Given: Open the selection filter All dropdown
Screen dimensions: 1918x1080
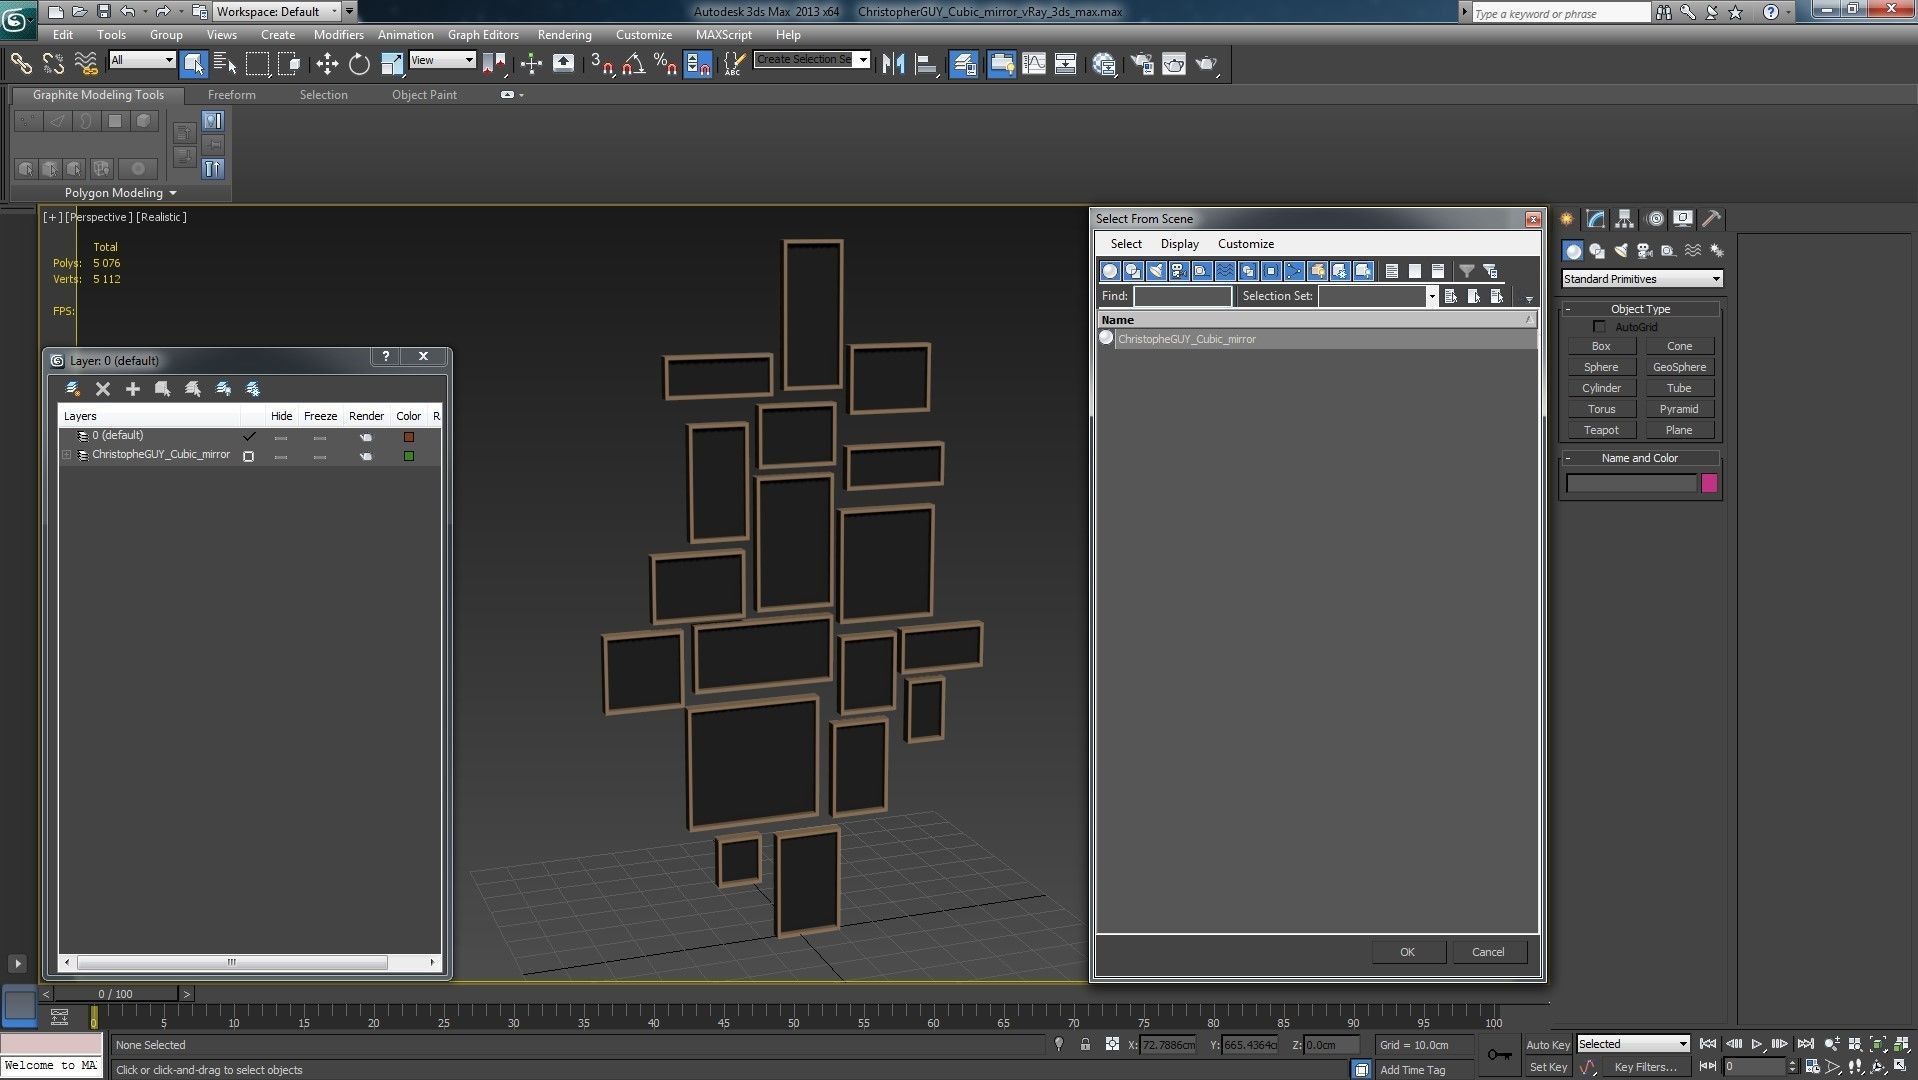Looking at the screenshot, I should point(142,60).
